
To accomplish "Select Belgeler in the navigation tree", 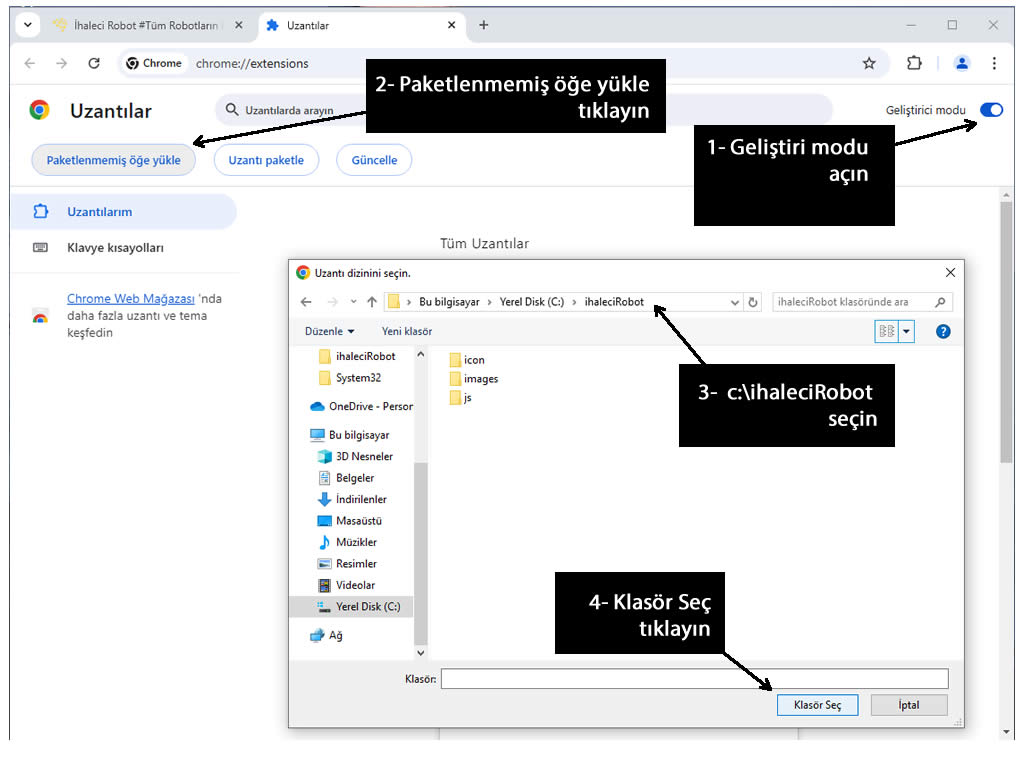I will 346,478.
